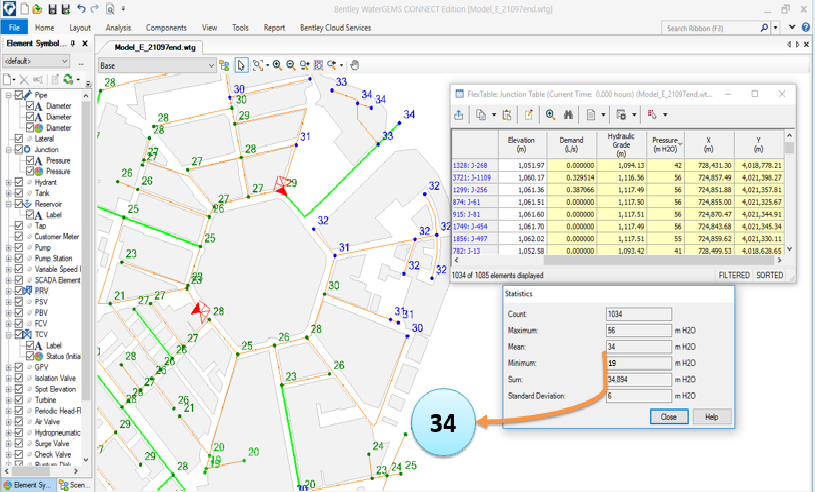Open a project with the folder icon
This screenshot has height=492, width=815.
pos(37,9)
